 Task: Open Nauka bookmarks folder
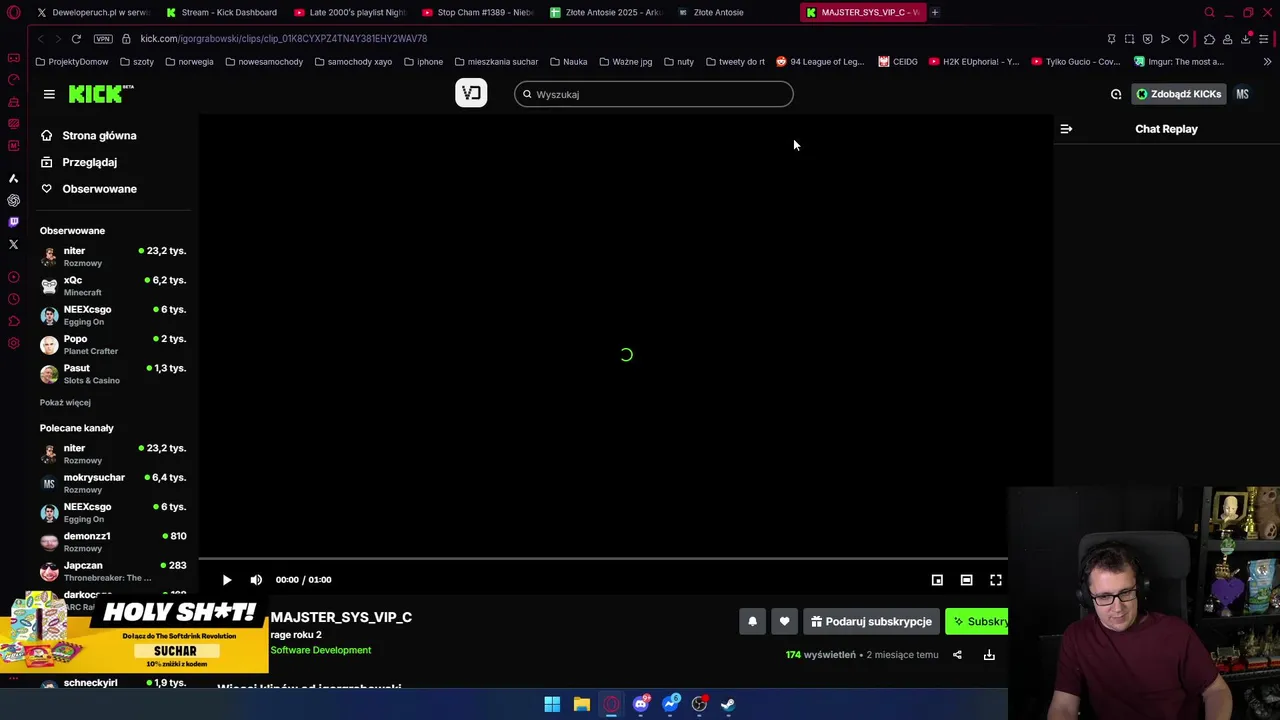[568, 61]
